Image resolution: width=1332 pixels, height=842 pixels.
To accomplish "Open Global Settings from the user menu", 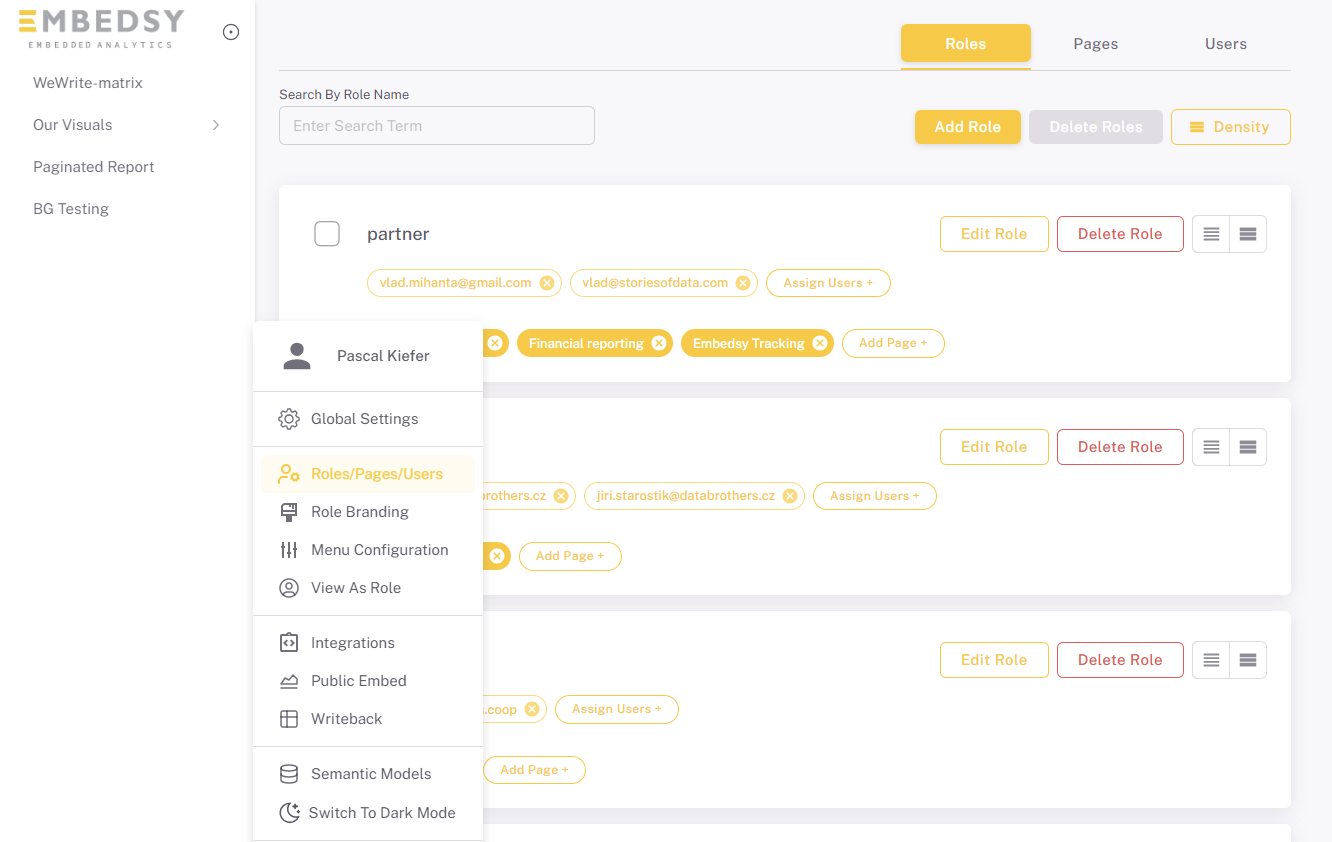I will pos(289,419).
